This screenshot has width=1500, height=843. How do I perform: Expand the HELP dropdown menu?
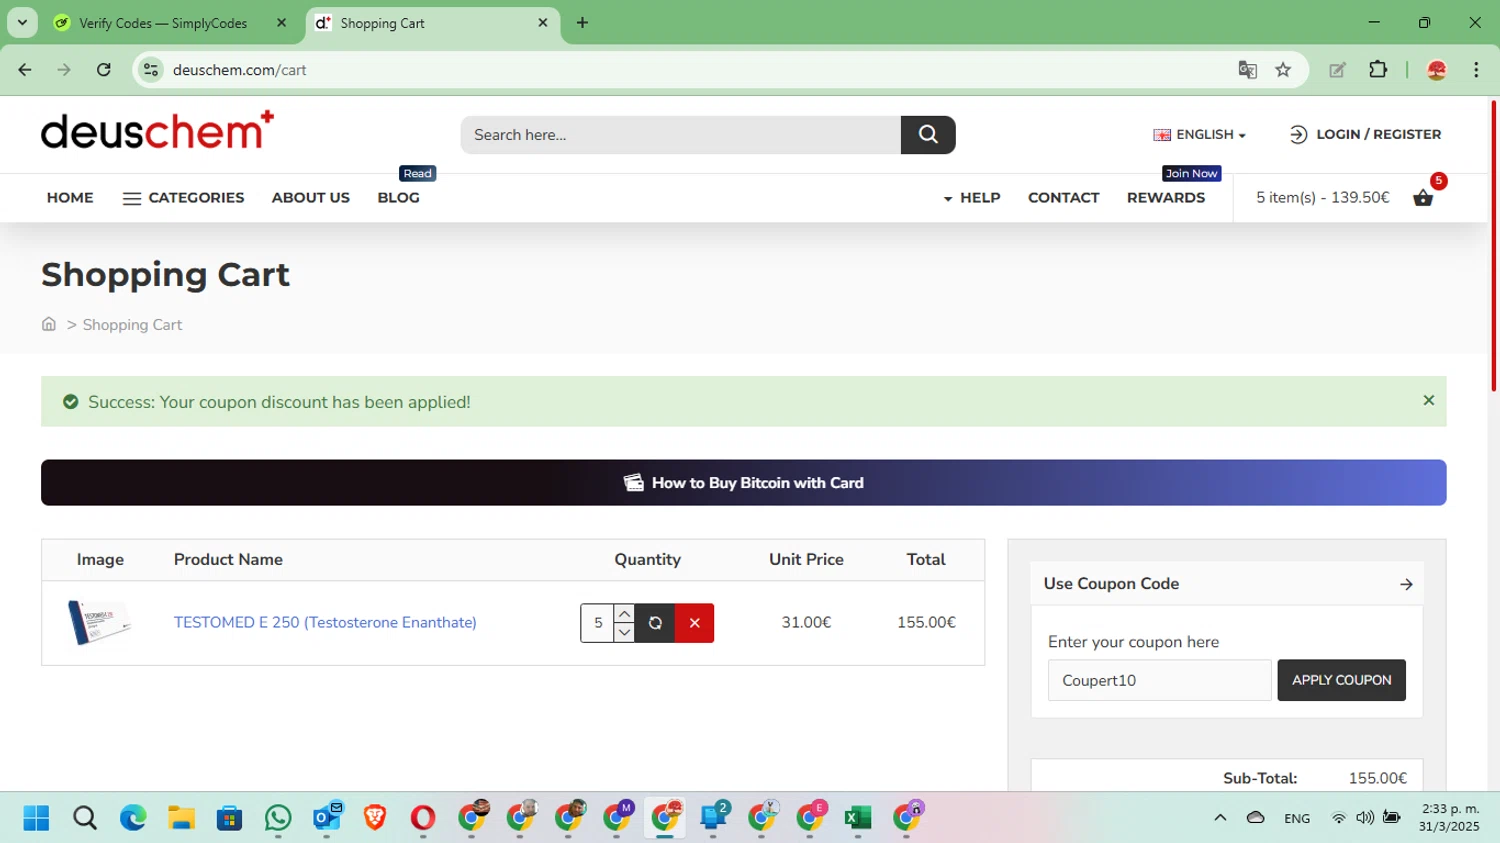tap(971, 198)
